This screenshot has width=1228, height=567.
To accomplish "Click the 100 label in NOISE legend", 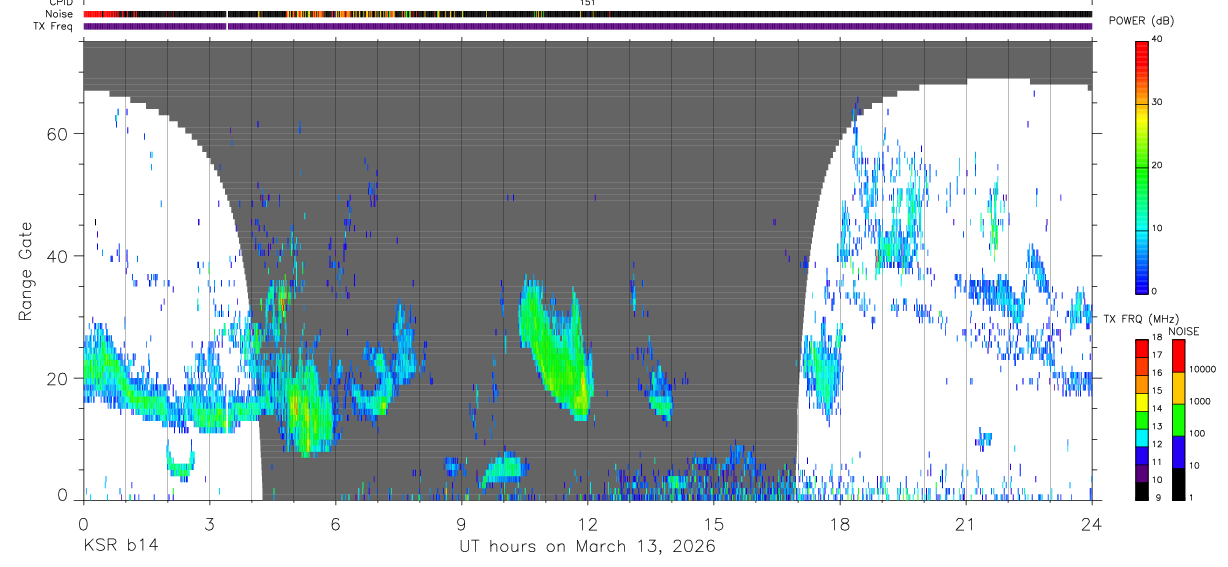I will coord(1196,433).
